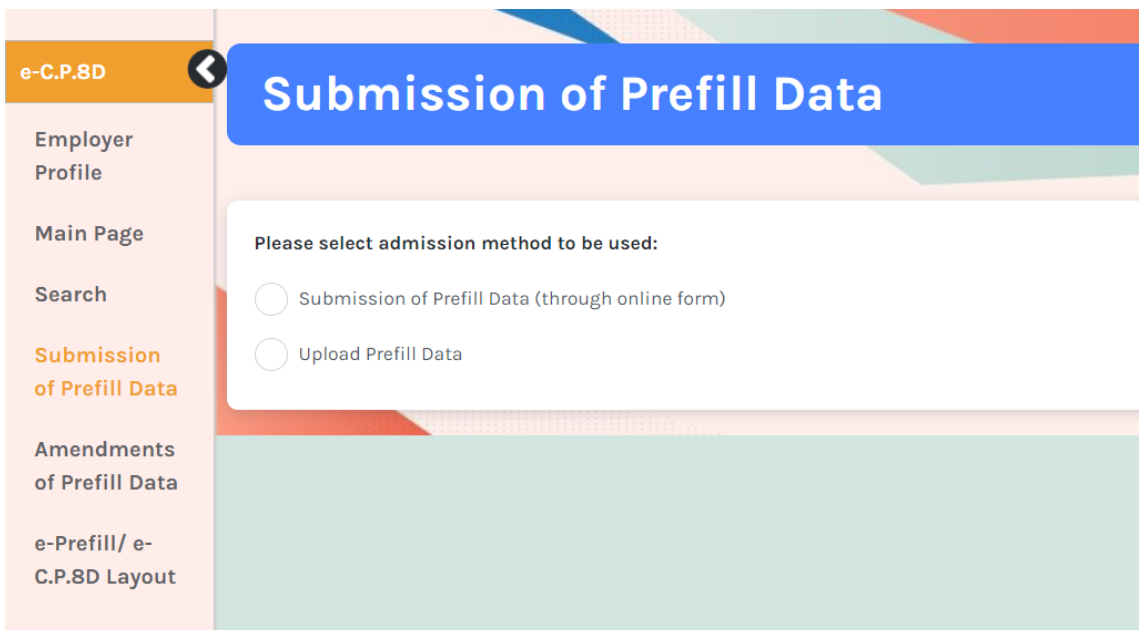Select Submission of Prefill Data in sidebar
Image resolution: width=1145 pixels, height=637 pixels.
tap(105, 371)
